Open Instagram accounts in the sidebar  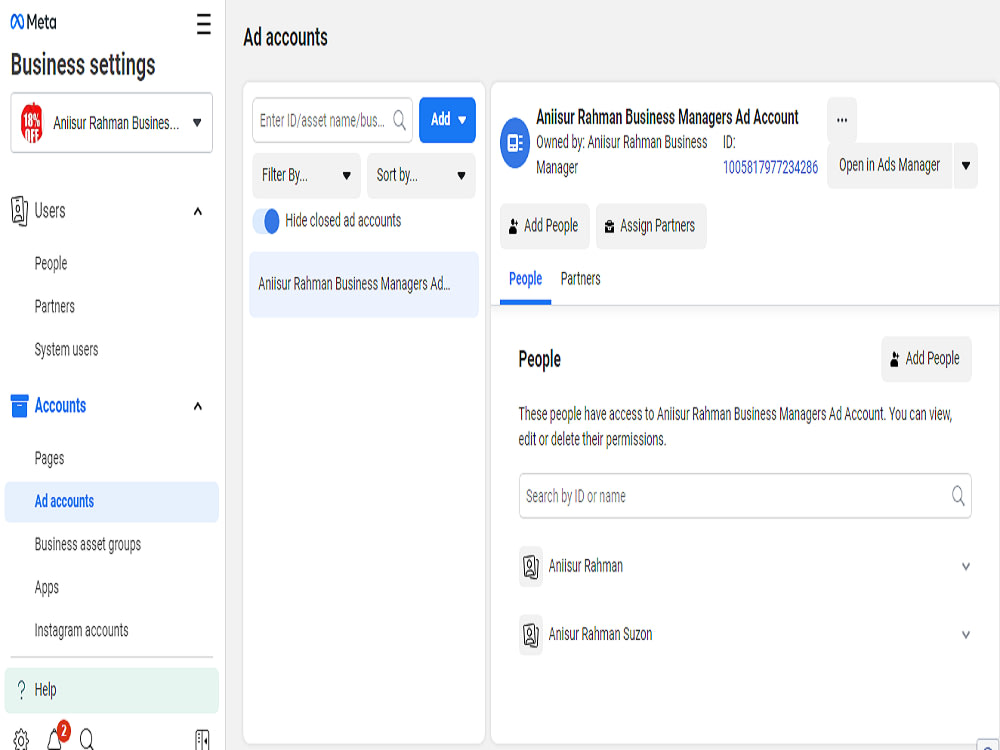tap(82, 631)
